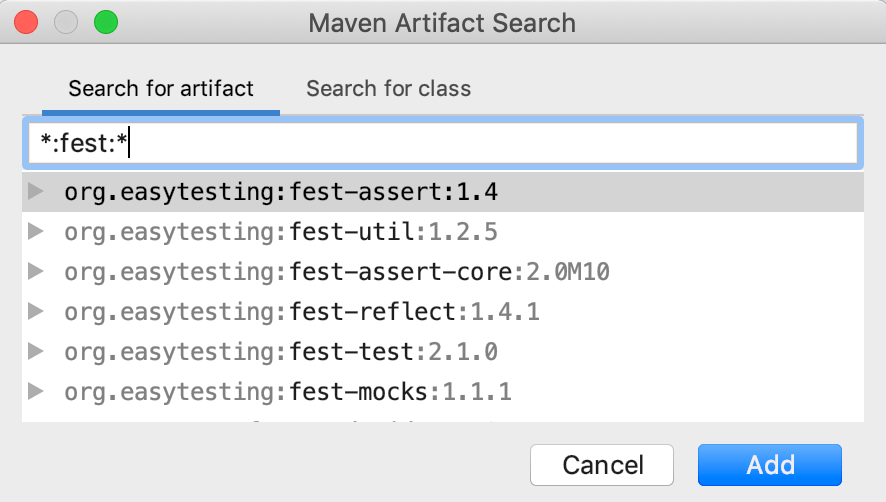Expand the fest-test:2.1.0 artifact row
The width and height of the screenshot is (886, 502).
click(x=37, y=351)
